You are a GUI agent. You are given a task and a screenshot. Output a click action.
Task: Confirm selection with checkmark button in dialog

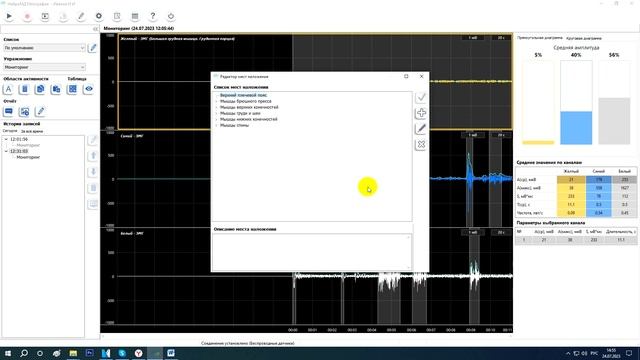tap(421, 97)
